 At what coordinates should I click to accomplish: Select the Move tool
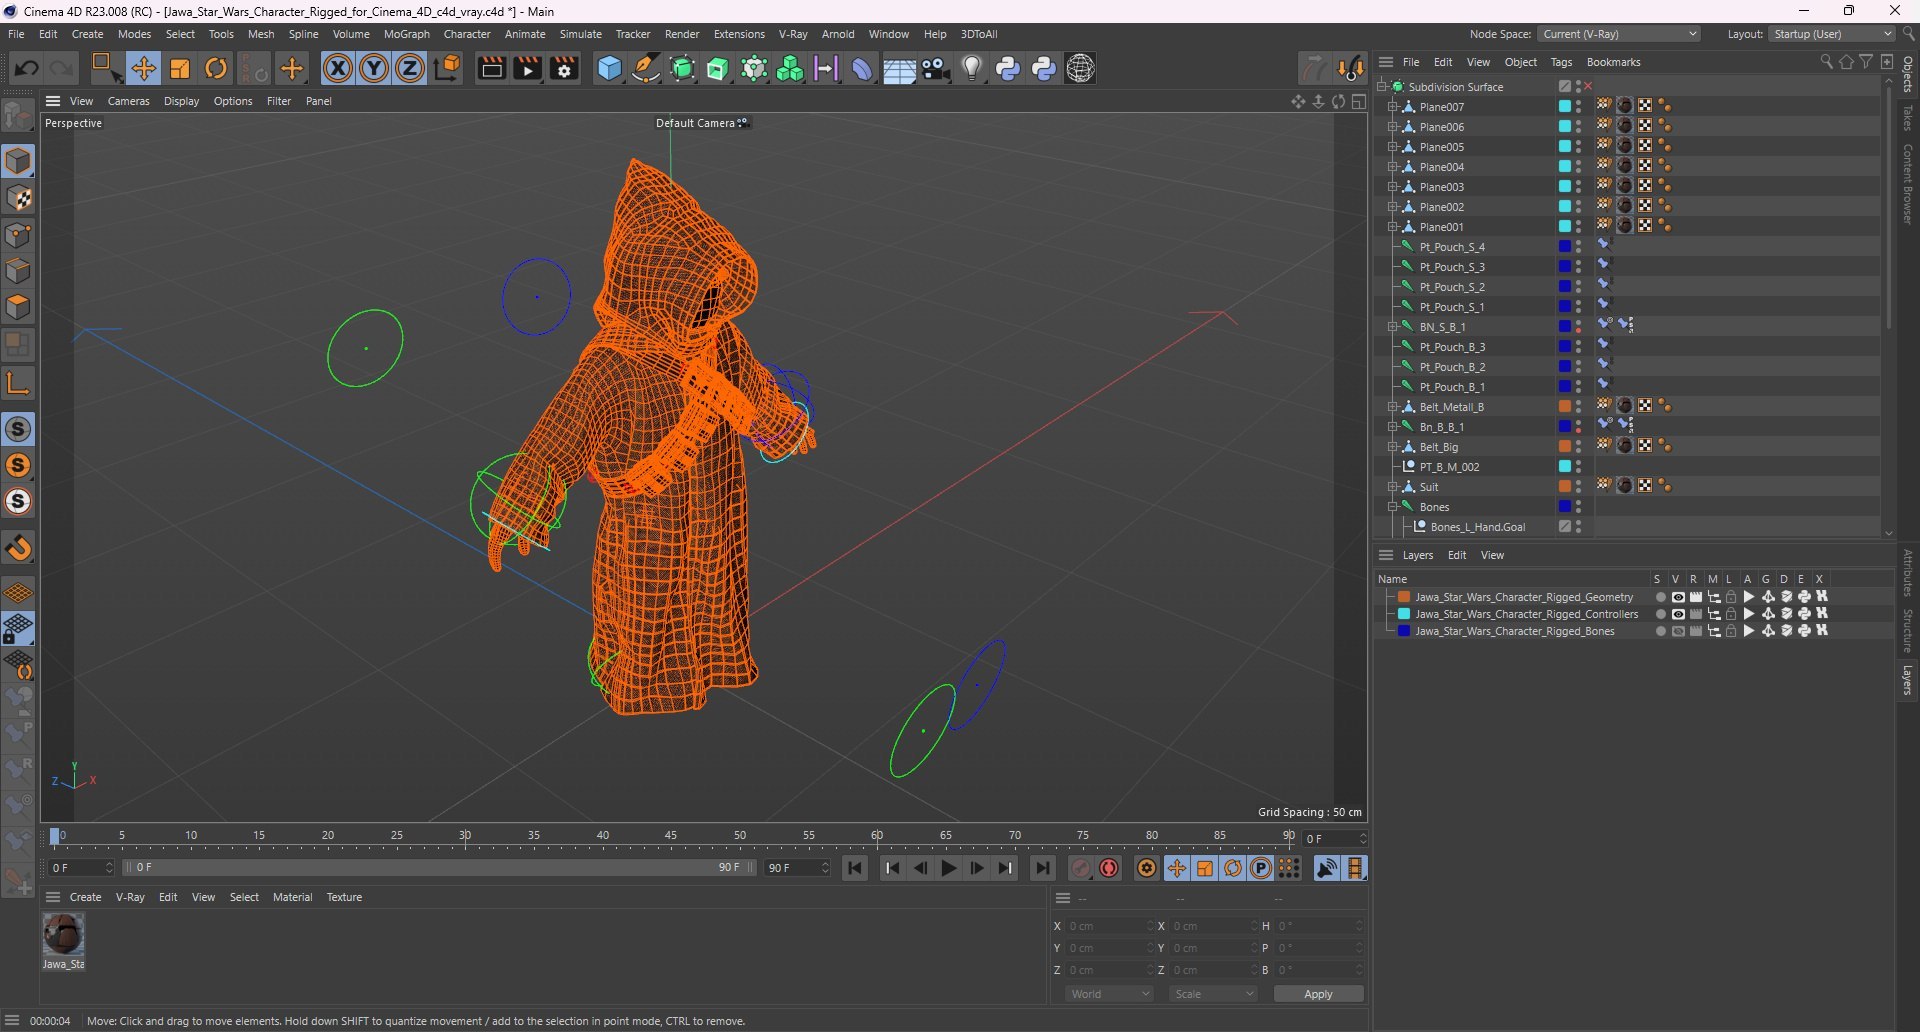click(143, 68)
